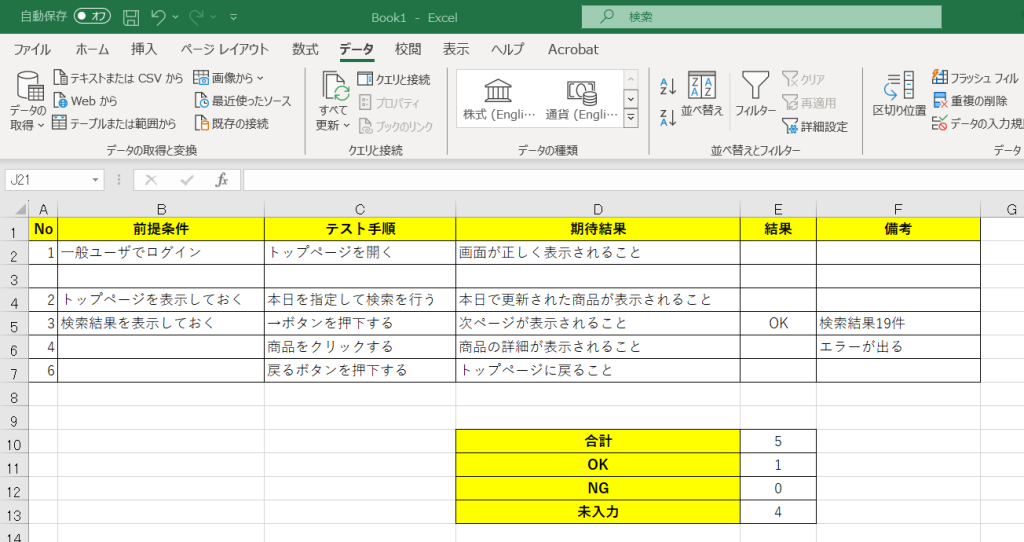This screenshot has height=542, width=1024.
Task: Open the Redo history dropdown arrow
Action: 214,18
